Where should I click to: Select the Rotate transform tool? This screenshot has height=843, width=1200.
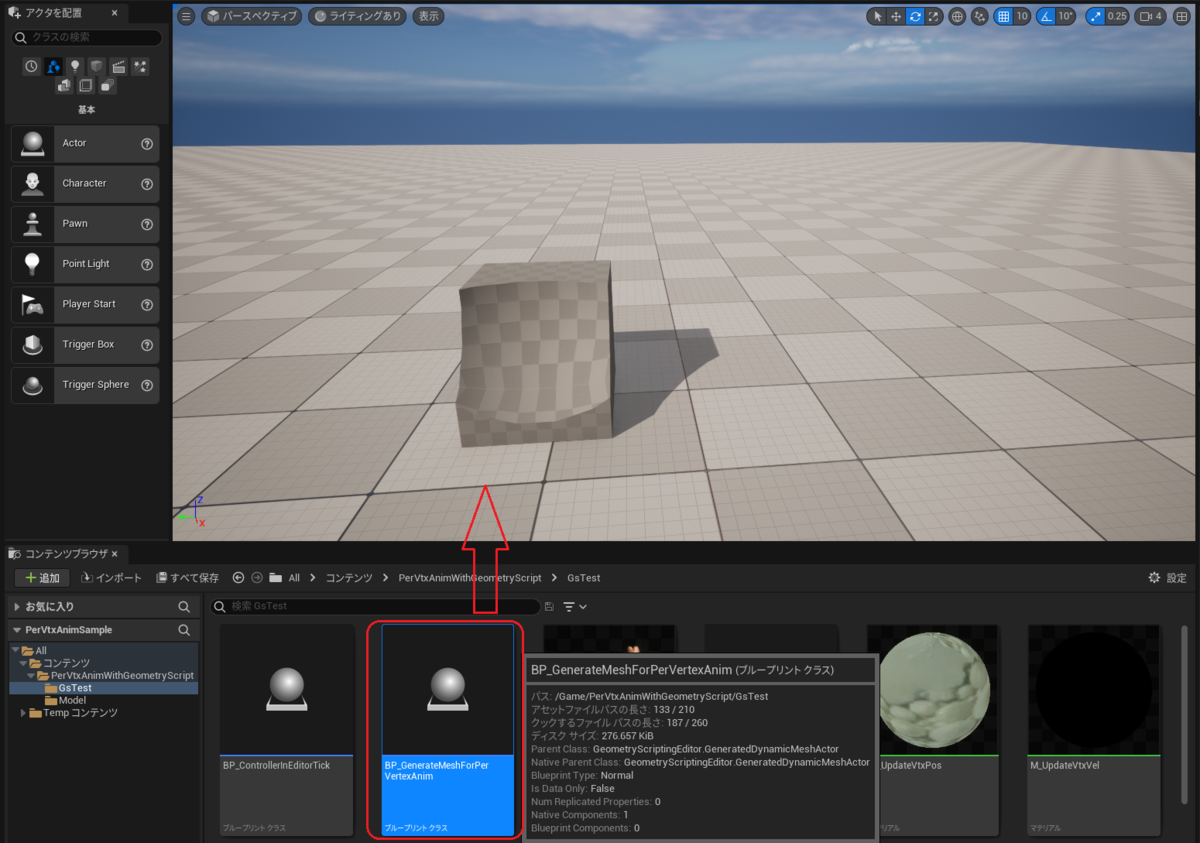(x=915, y=16)
